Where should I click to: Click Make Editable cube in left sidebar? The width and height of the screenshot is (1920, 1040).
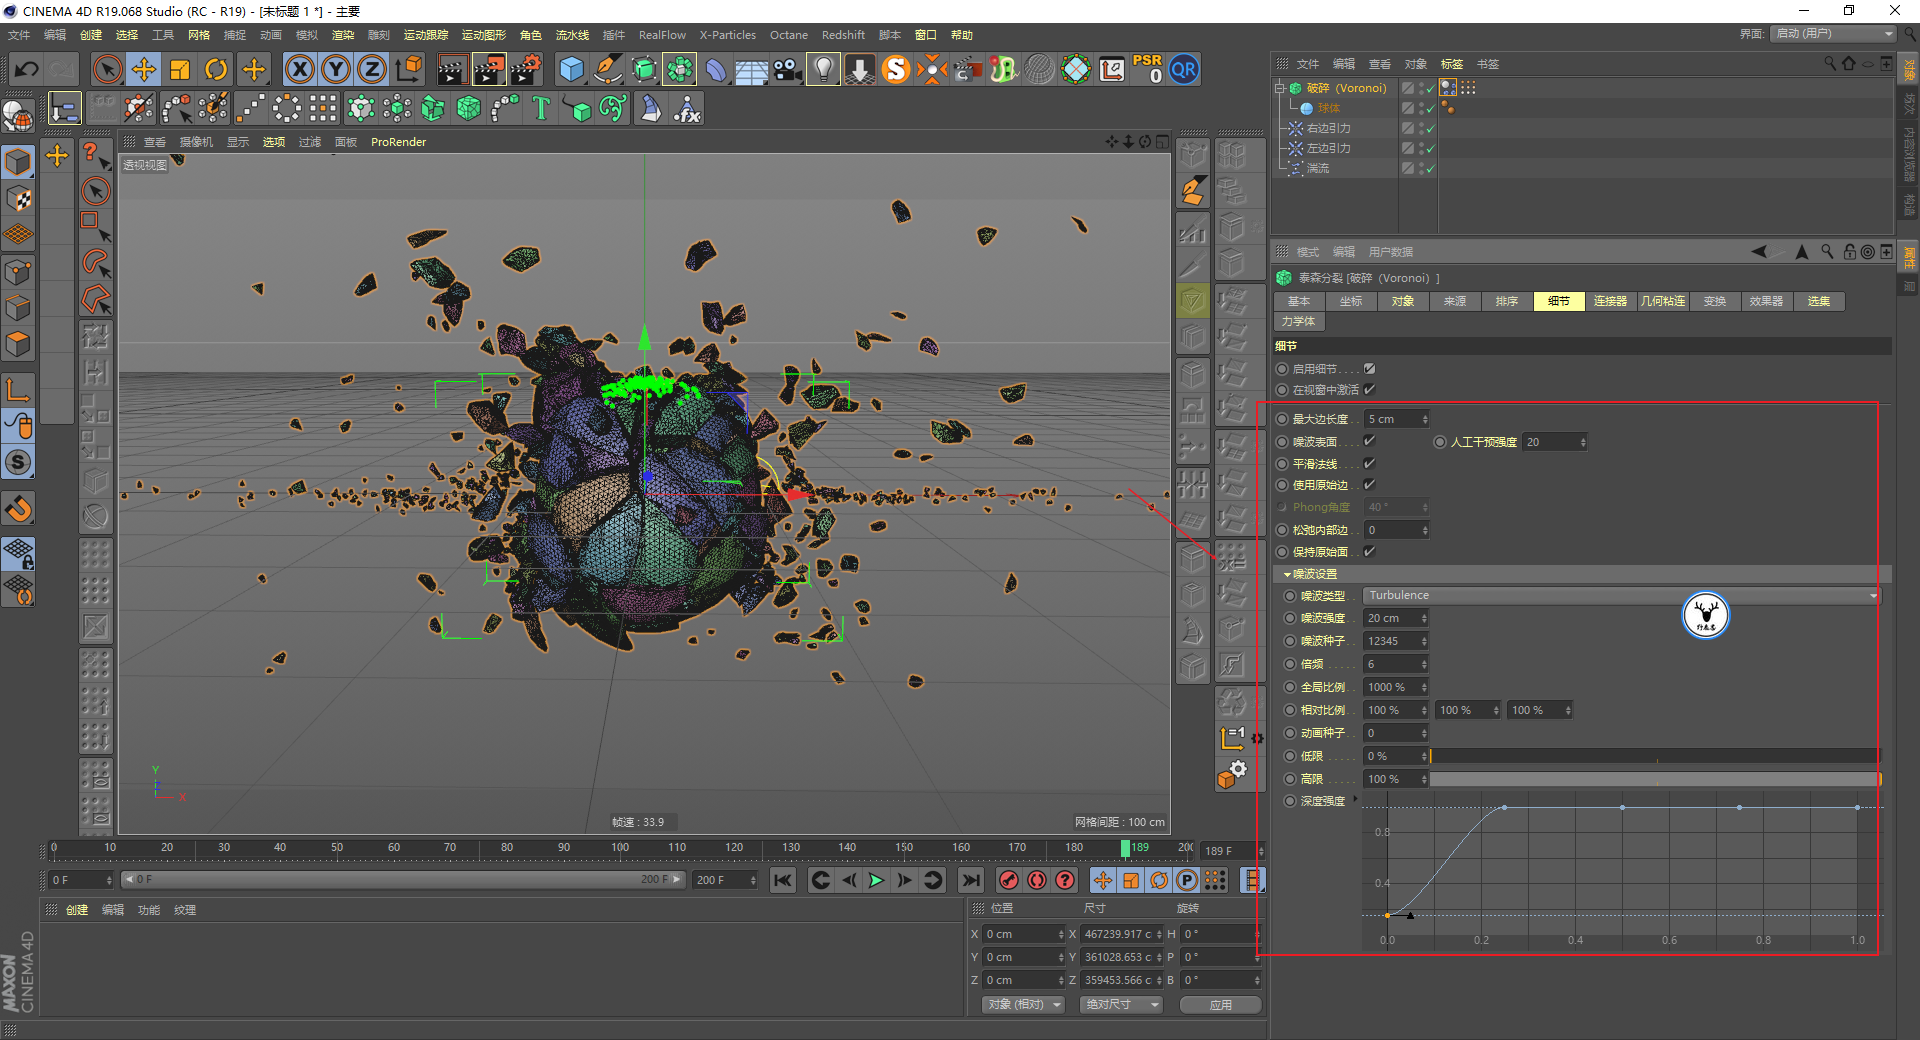(19, 161)
